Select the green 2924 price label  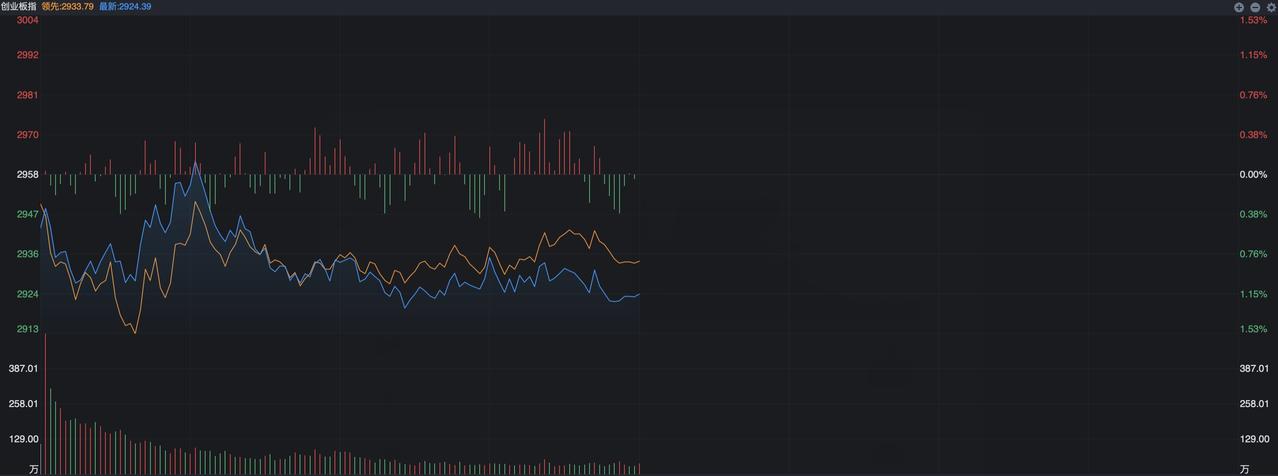(28, 294)
